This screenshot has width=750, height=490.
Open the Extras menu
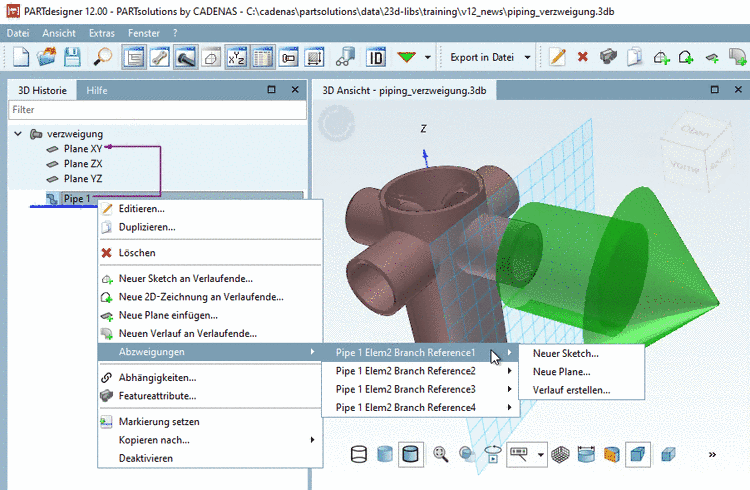coord(102,33)
